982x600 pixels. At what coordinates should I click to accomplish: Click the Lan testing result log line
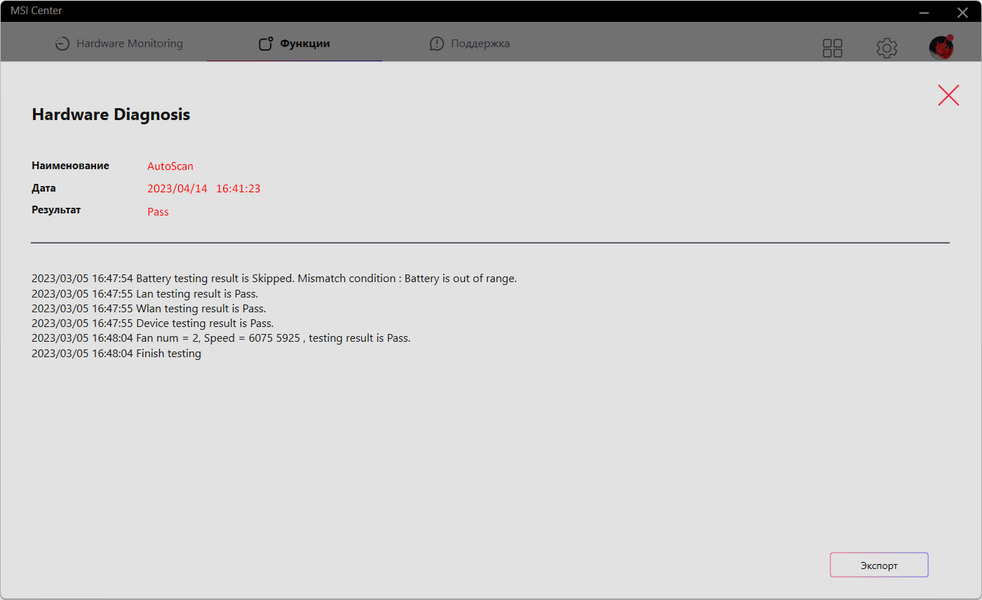pos(145,294)
